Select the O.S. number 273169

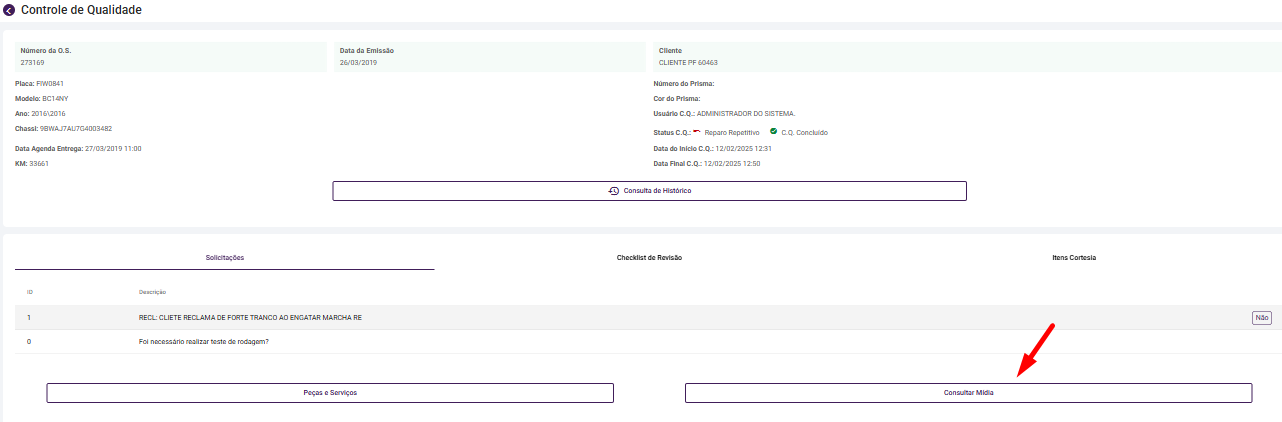[x=32, y=63]
